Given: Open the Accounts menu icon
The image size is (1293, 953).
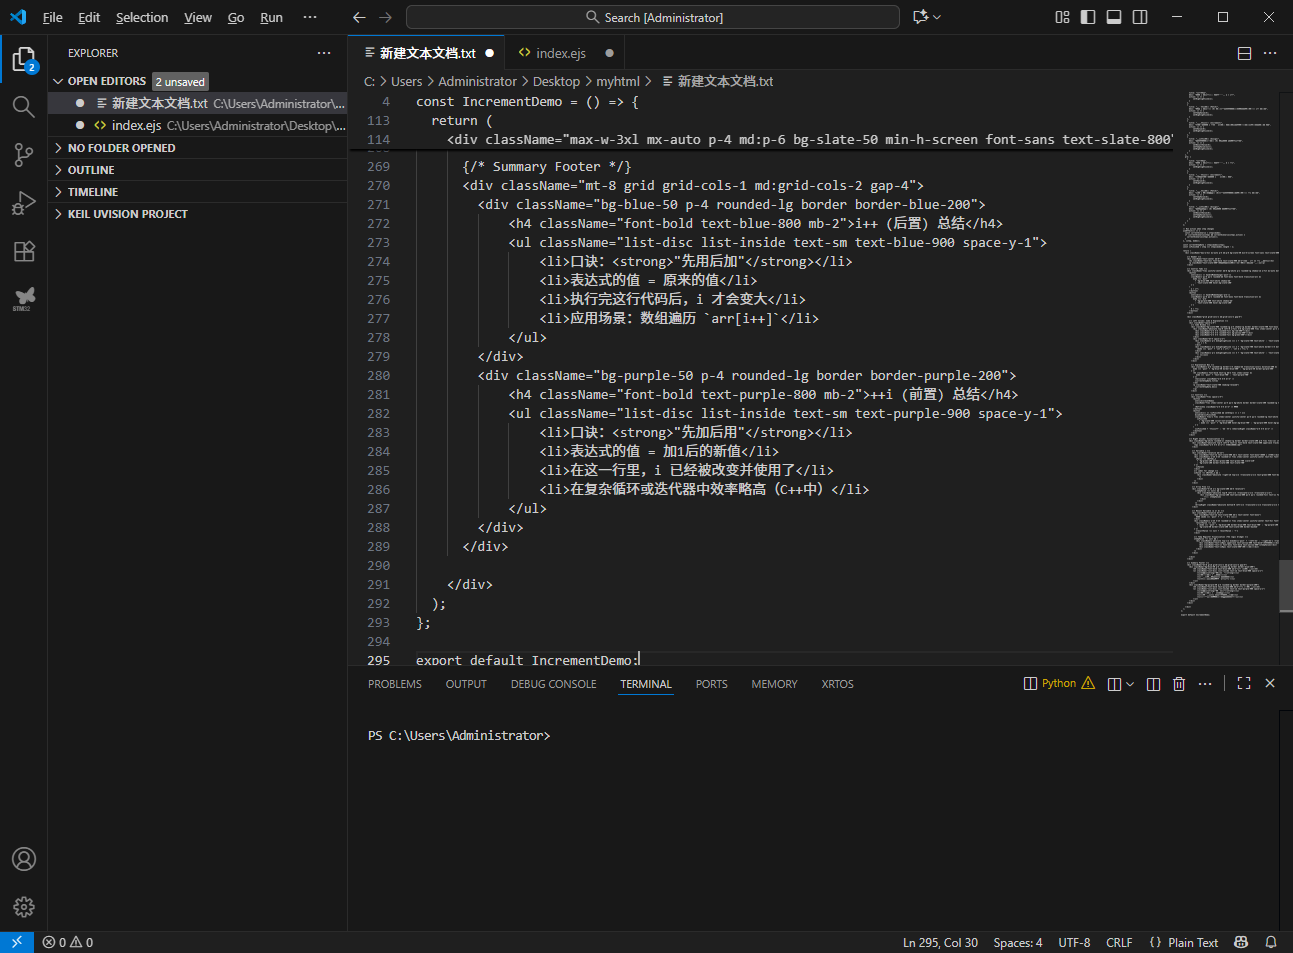Looking at the screenshot, I should [x=24, y=859].
